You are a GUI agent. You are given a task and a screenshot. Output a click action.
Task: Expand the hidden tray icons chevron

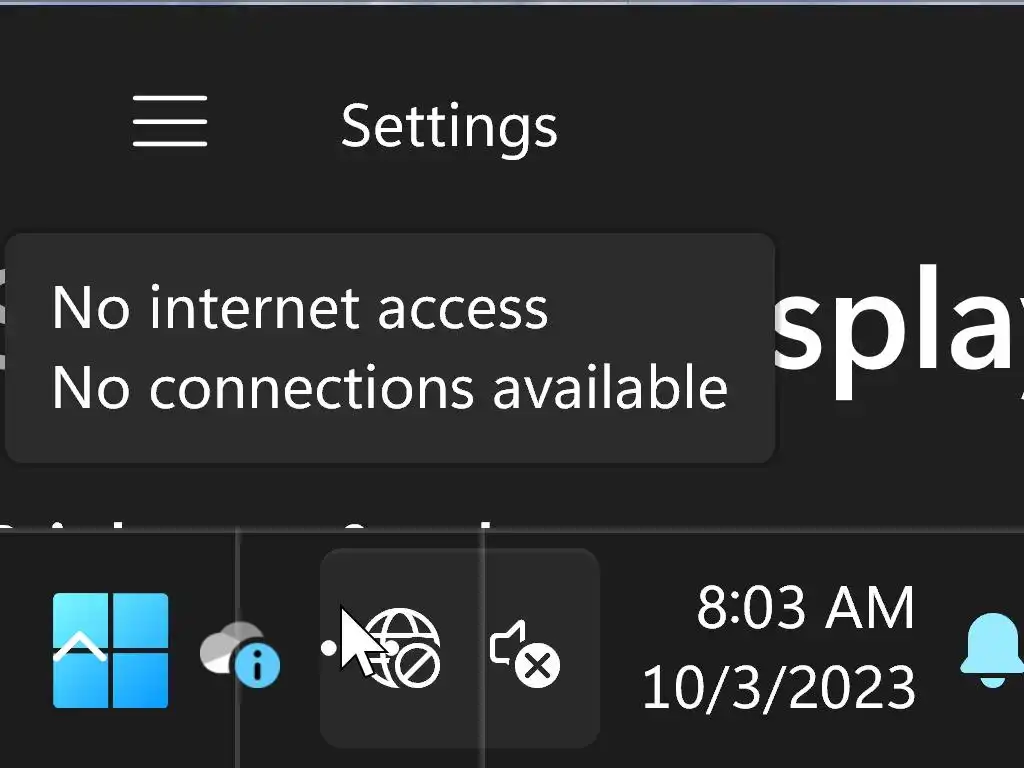point(80,649)
